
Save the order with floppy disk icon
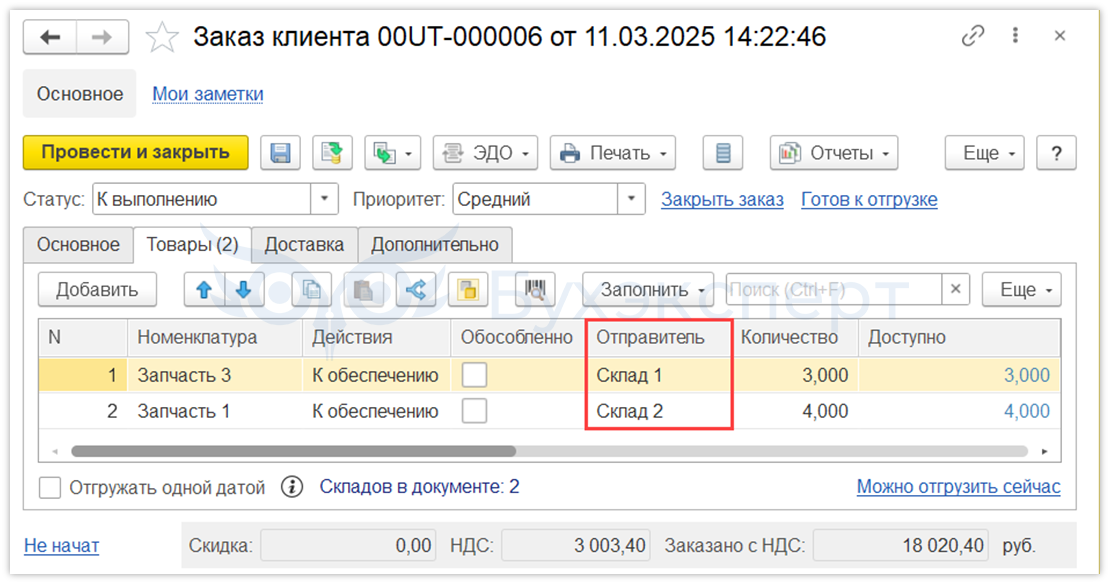click(280, 153)
